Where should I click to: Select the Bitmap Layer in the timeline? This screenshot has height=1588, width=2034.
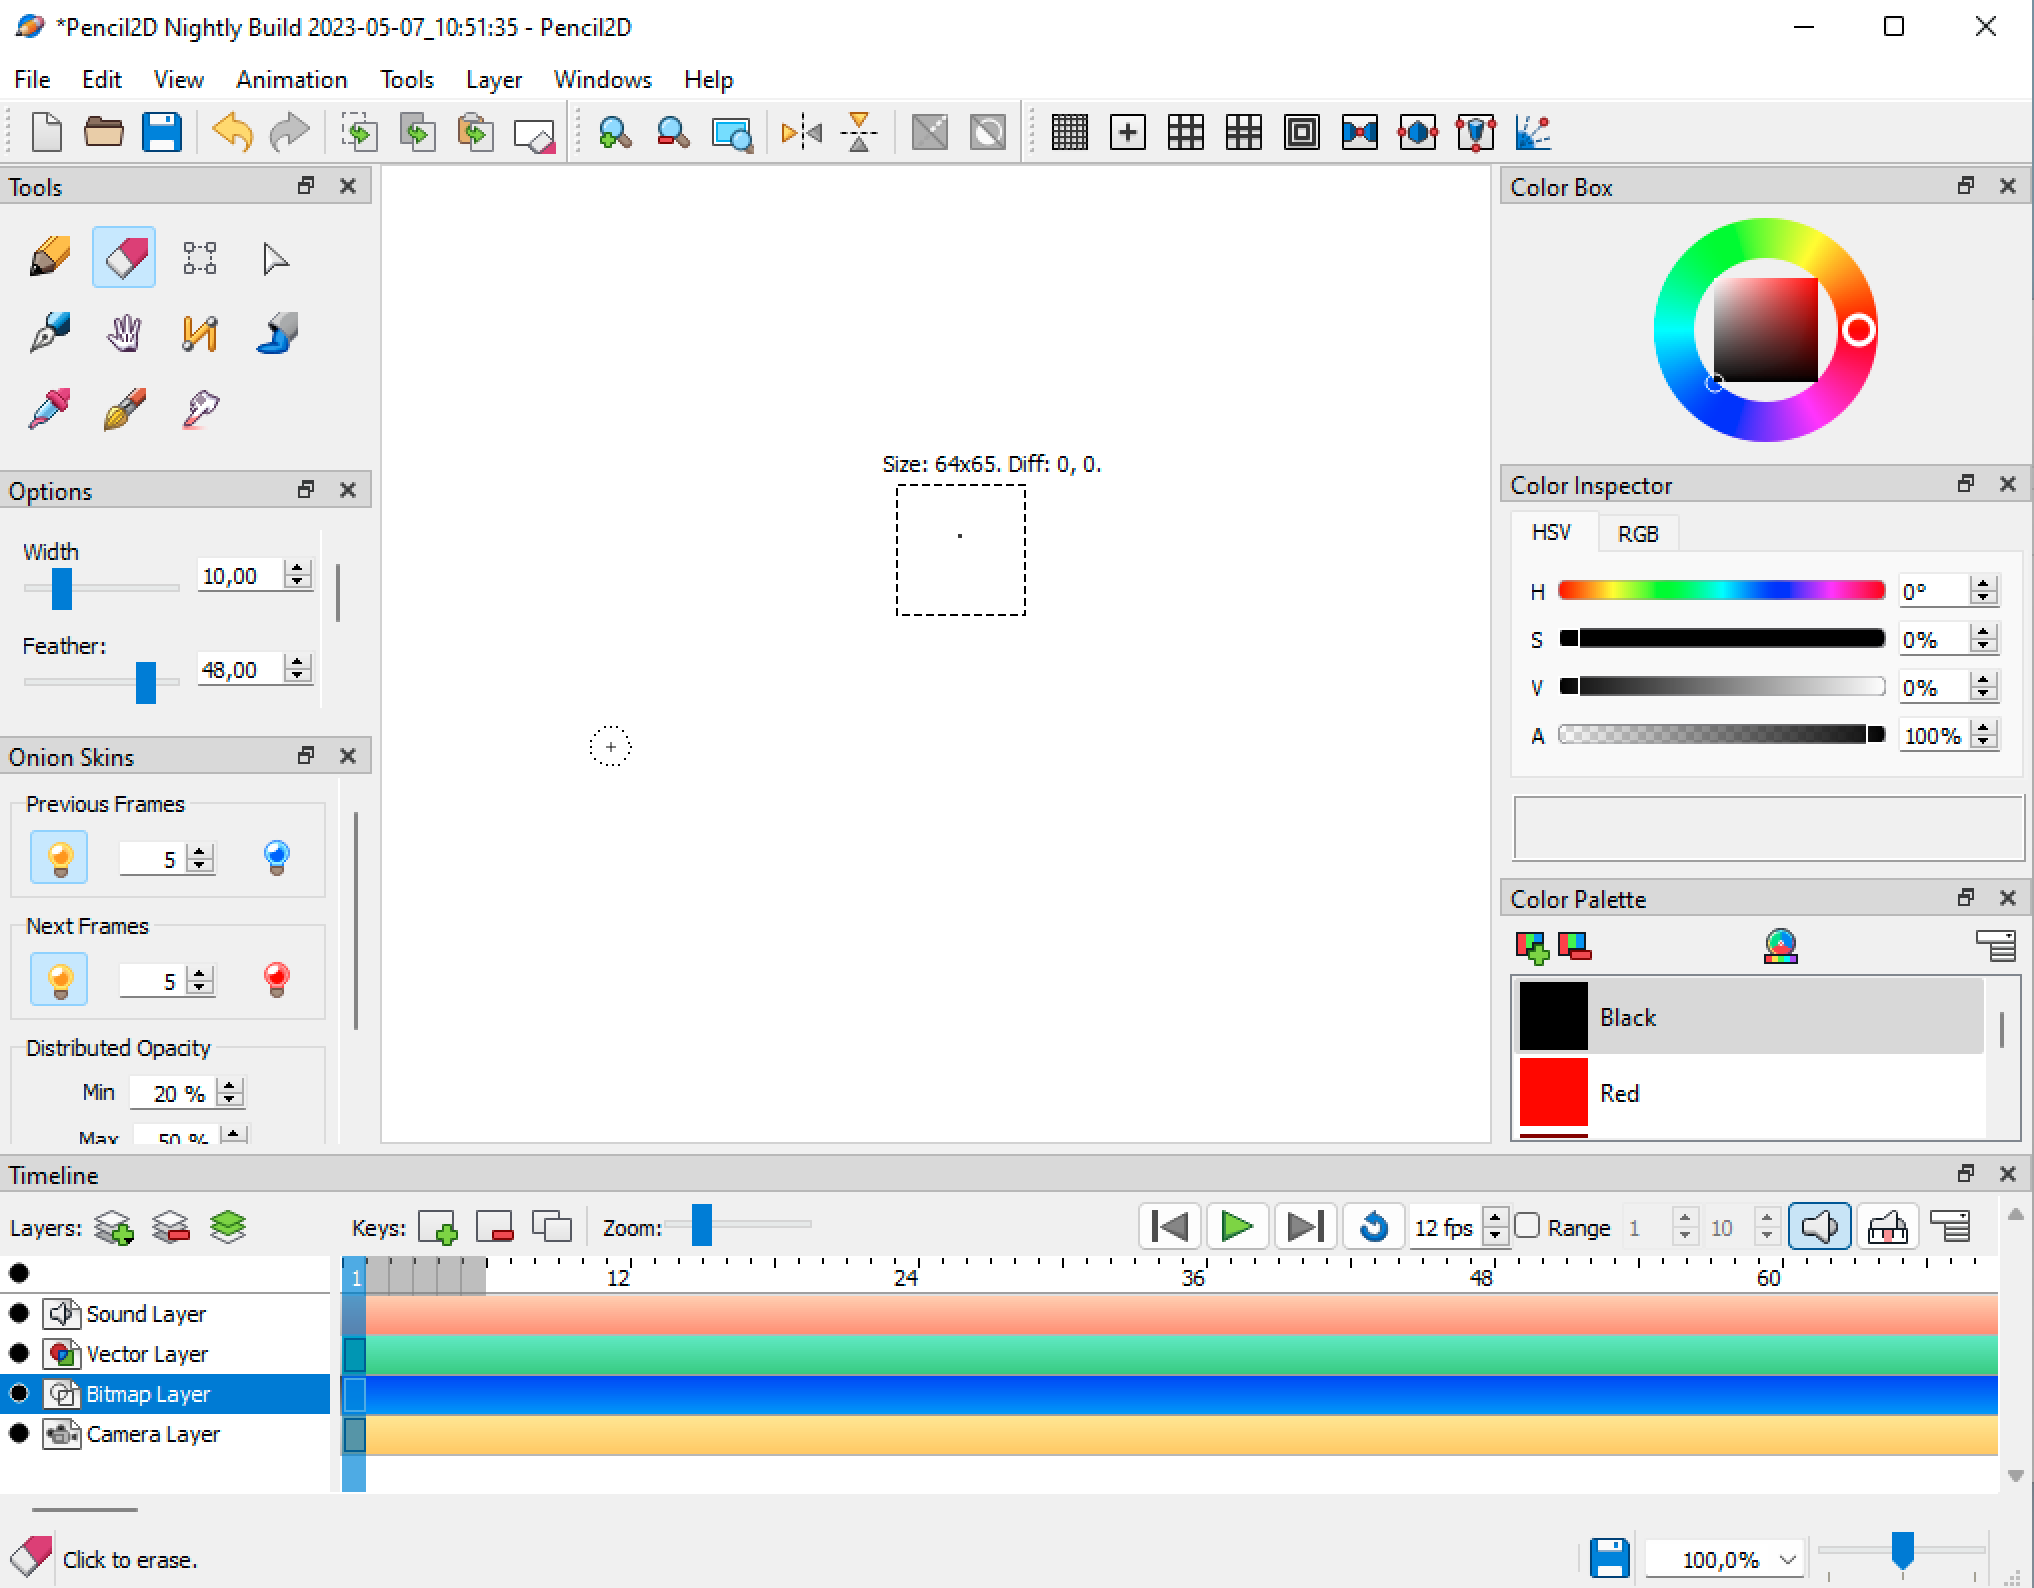[148, 1393]
